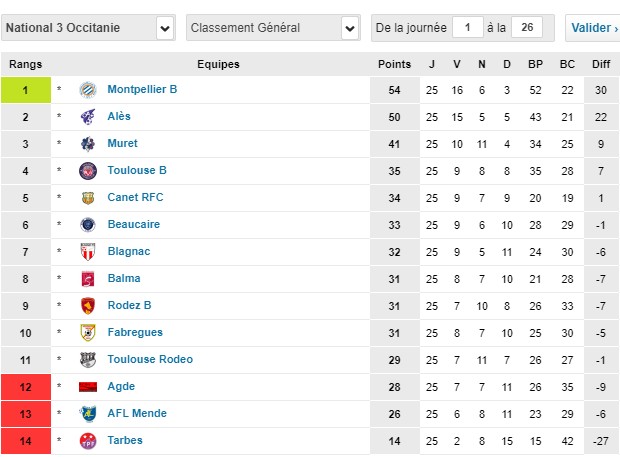620x457 pixels.
Task: Click the Montpellier B club crest icon
Action: 88,90
